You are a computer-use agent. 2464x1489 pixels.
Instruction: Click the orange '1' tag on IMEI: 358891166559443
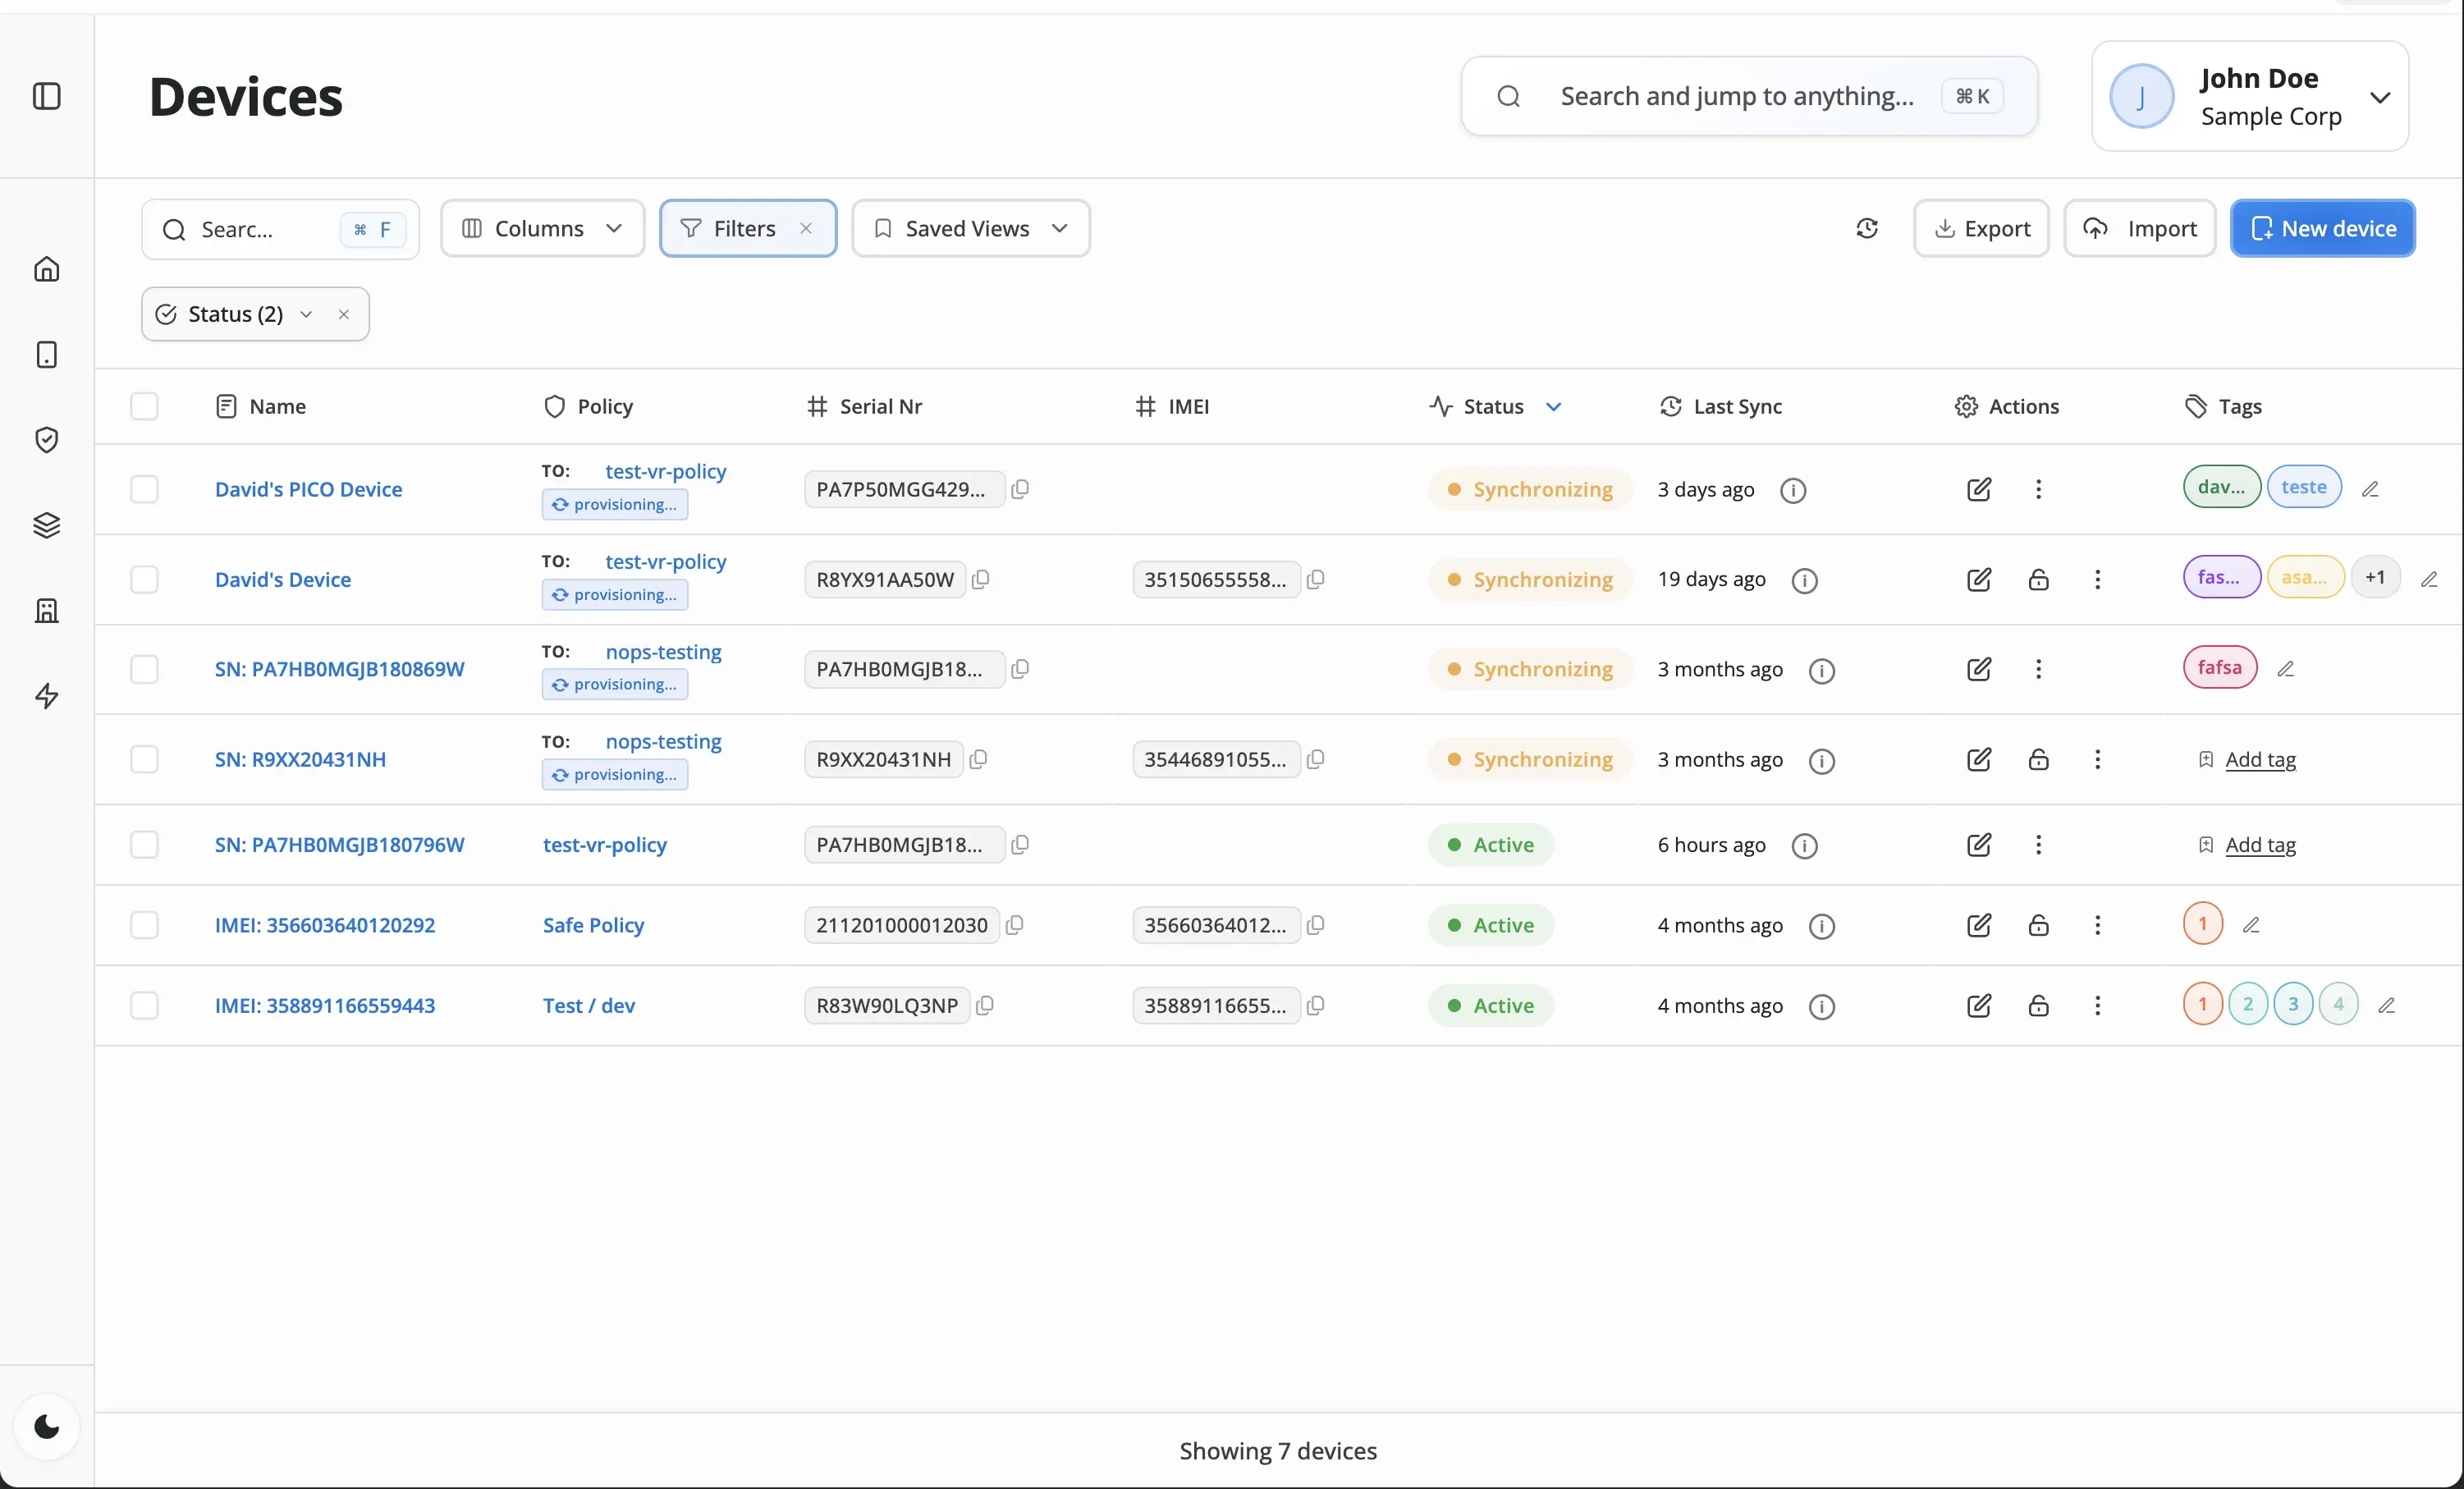(x=2202, y=1004)
